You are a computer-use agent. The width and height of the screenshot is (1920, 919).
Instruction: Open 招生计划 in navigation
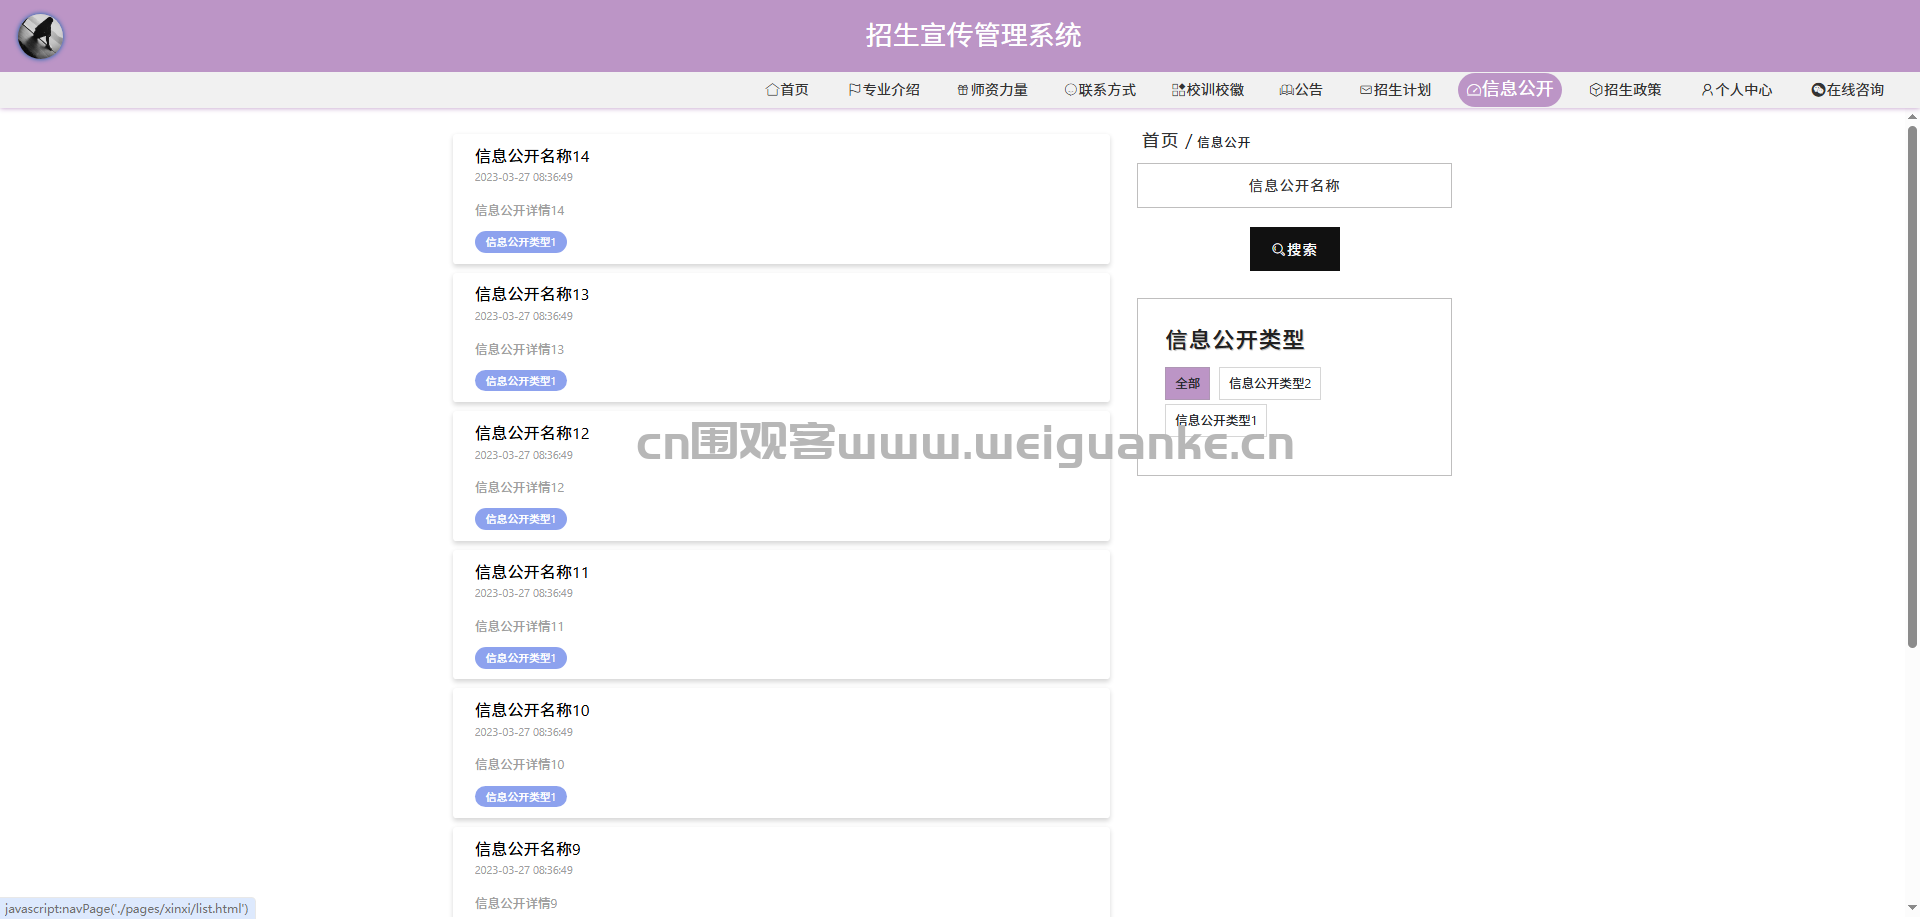[x=1395, y=90]
